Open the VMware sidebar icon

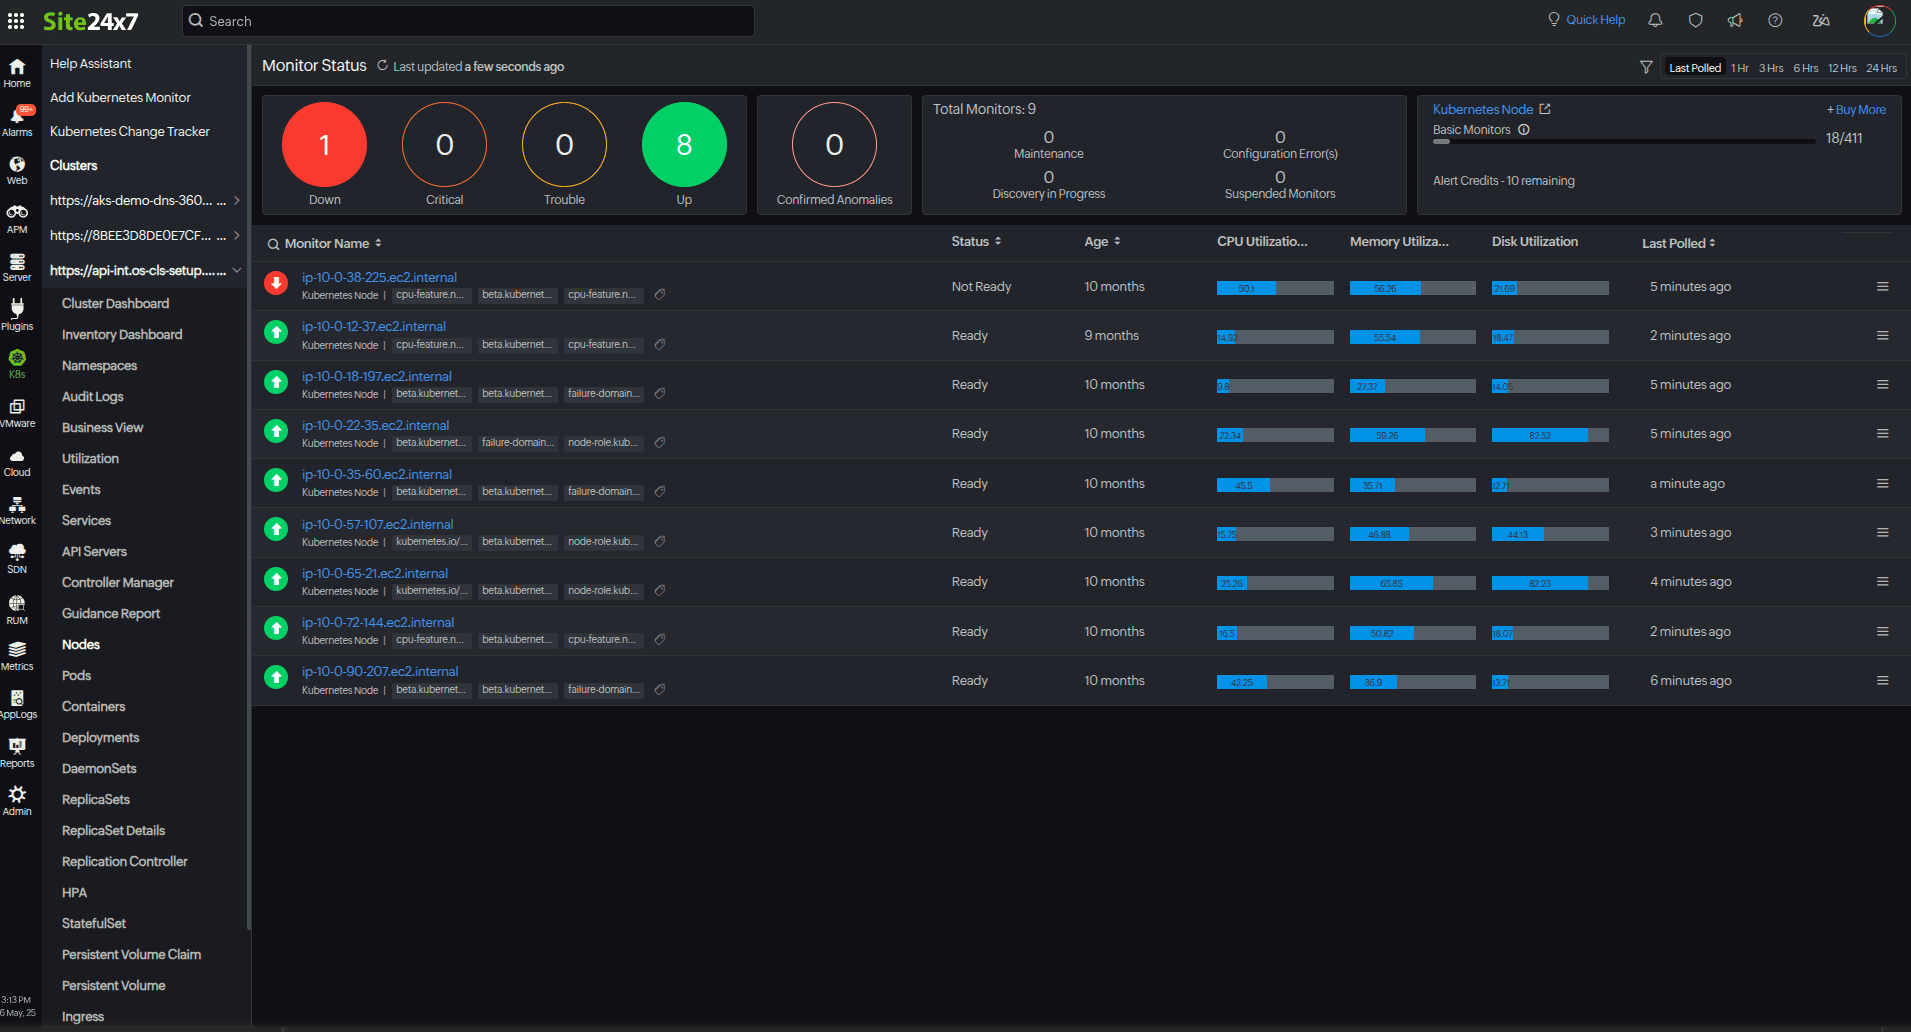pos(17,413)
